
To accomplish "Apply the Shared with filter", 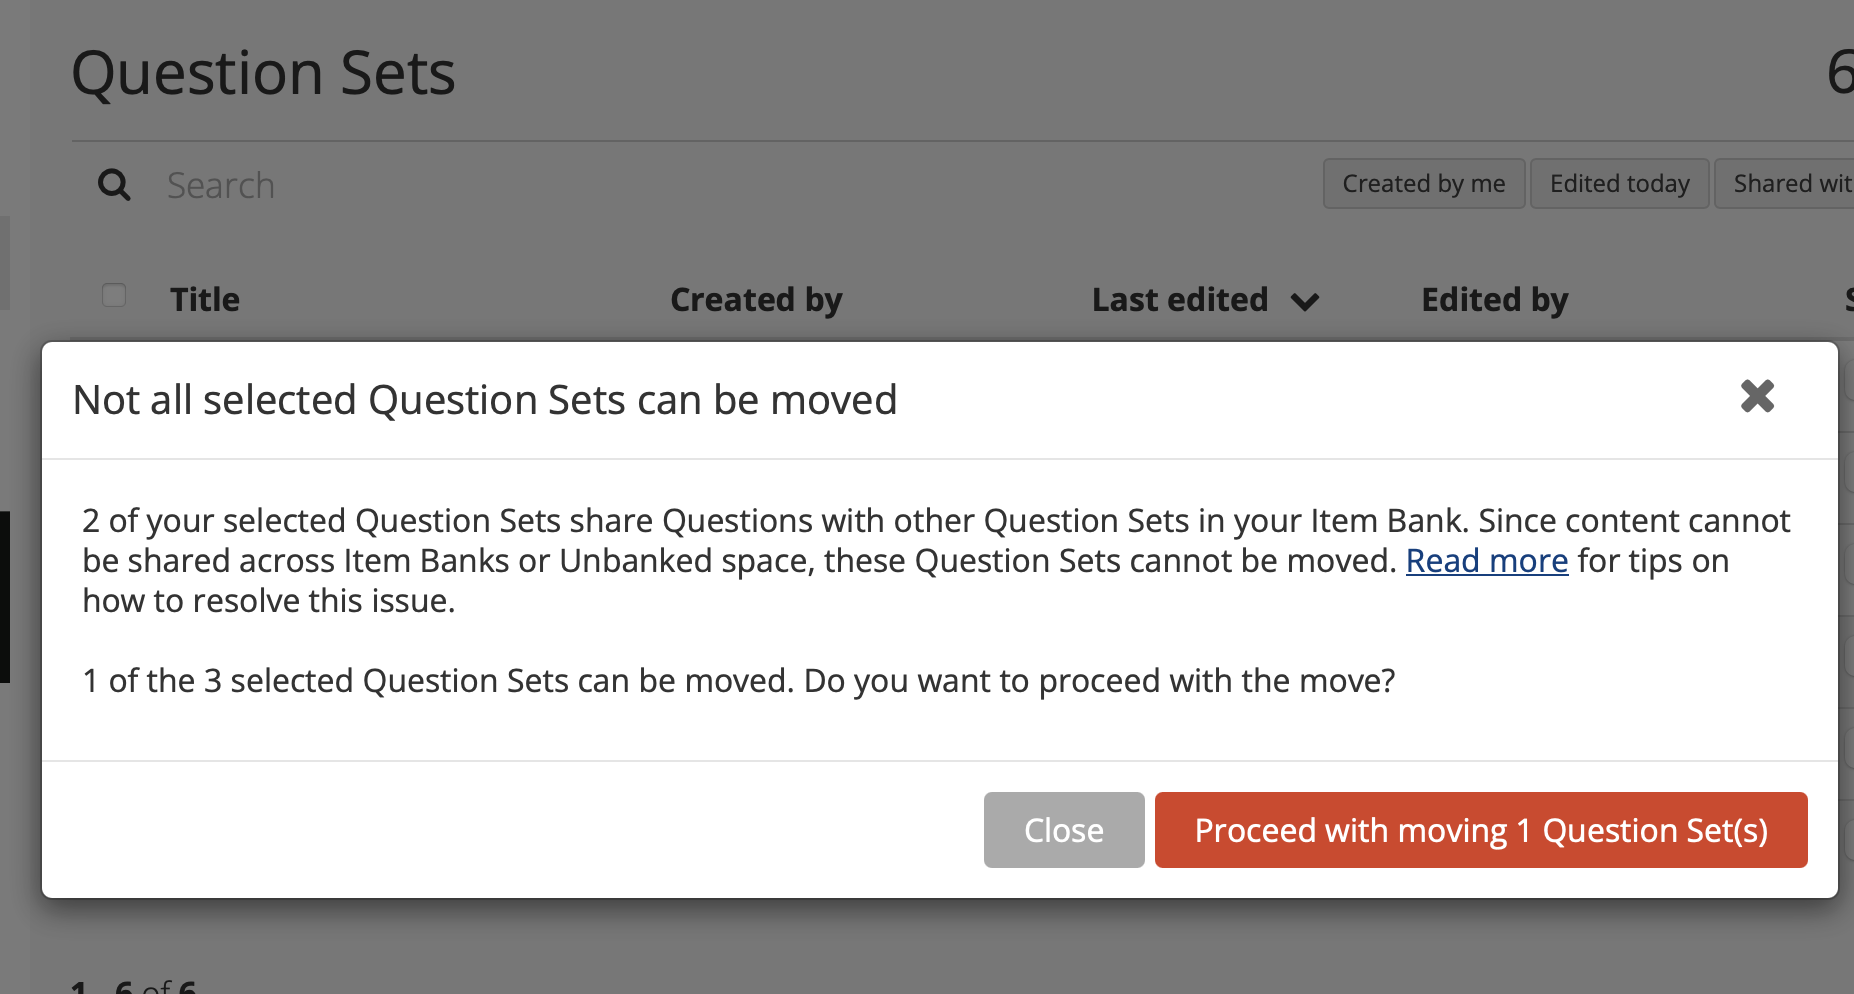I will coord(1785,184).
